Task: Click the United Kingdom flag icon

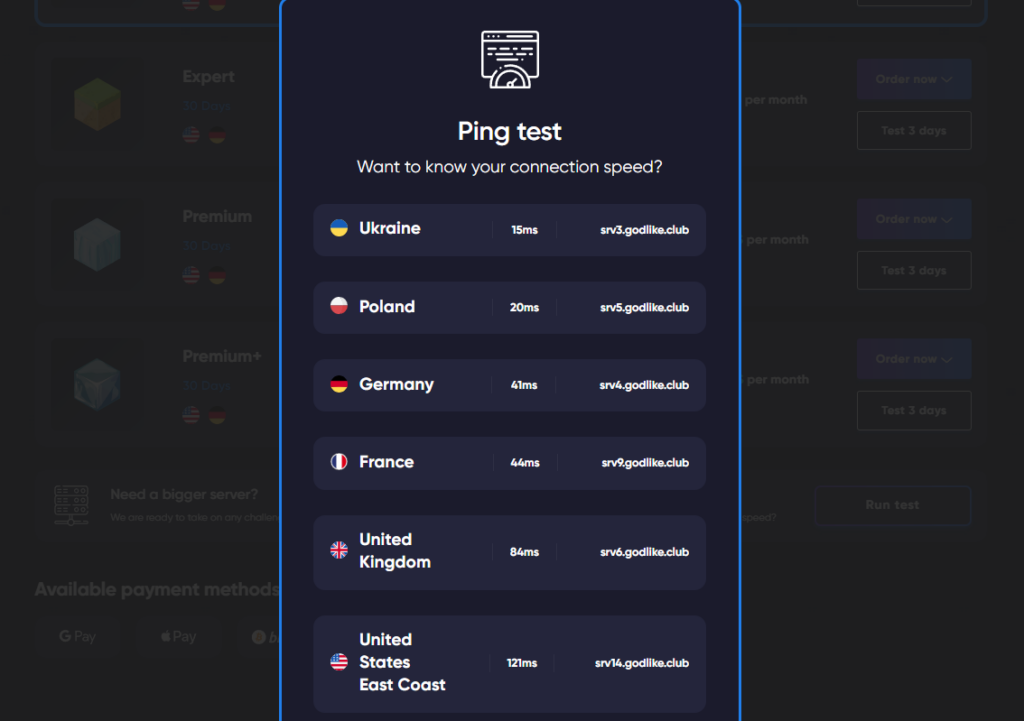Action: point(339,550)
